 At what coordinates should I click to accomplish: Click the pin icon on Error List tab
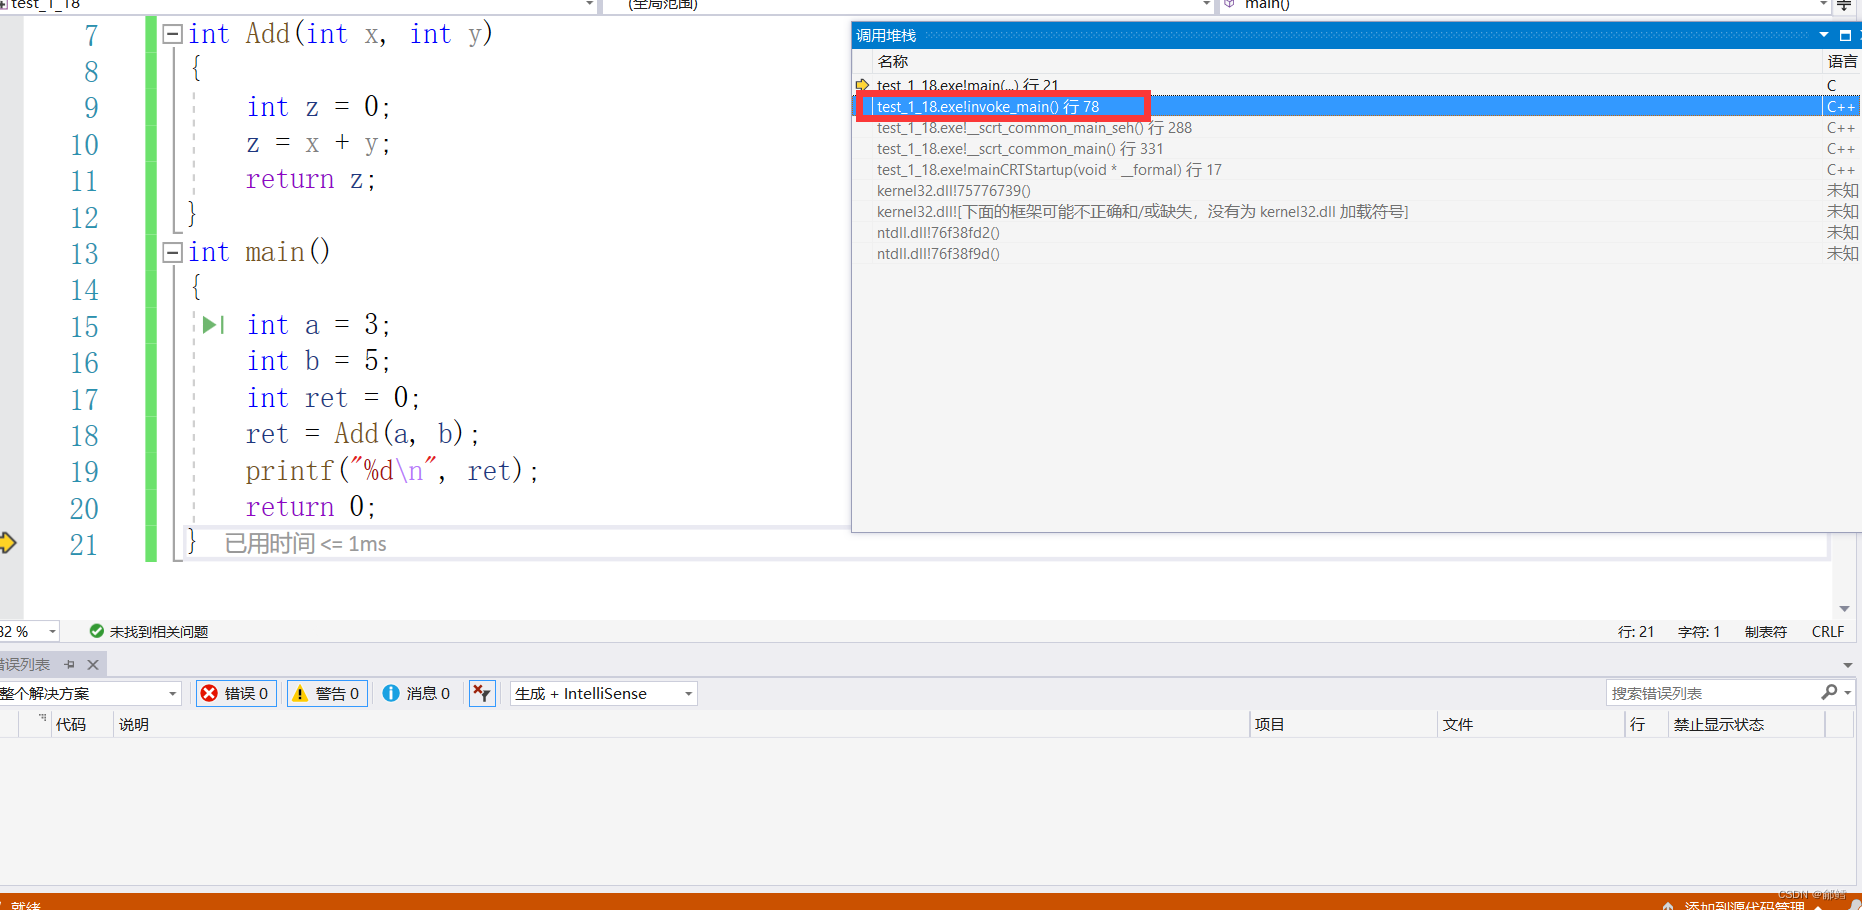click(x=70, y=664)
